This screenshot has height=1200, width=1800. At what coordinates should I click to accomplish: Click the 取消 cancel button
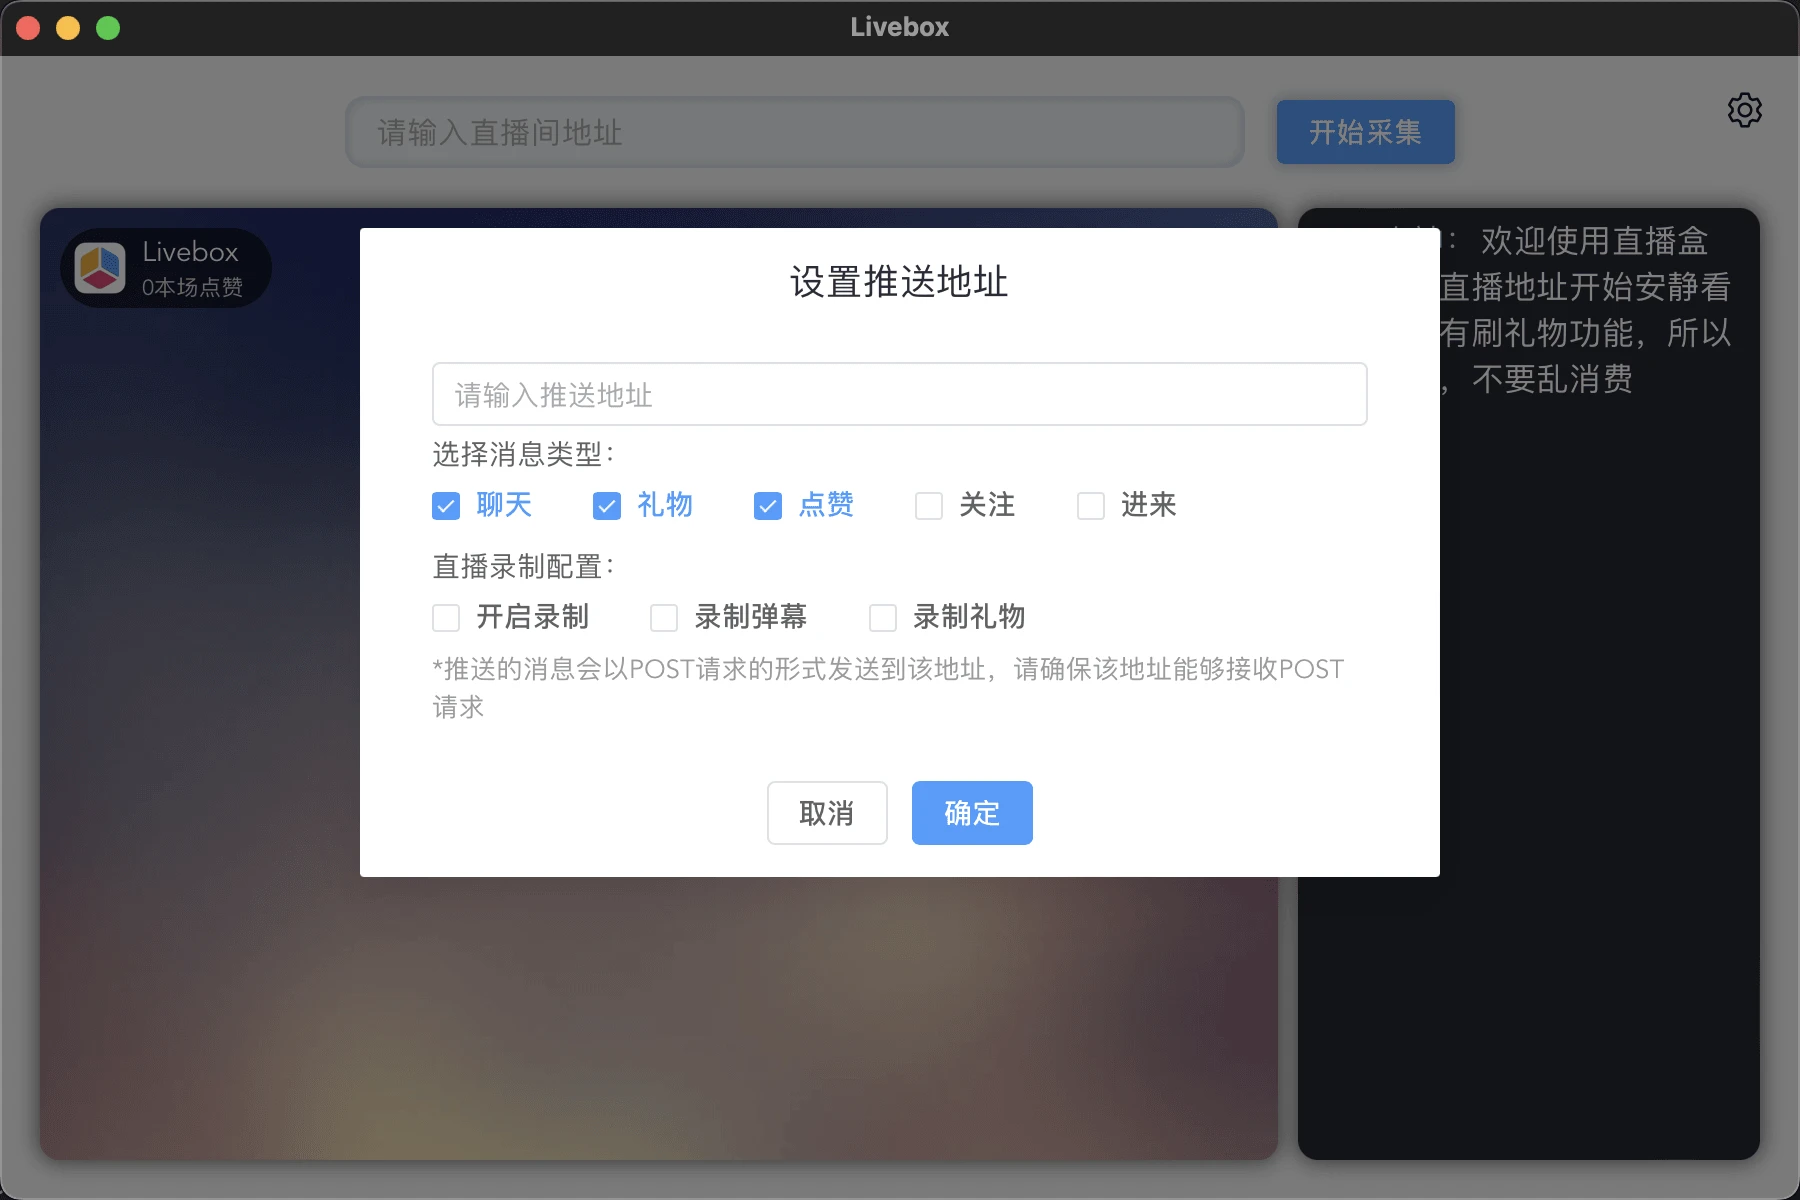coord(827,813)
